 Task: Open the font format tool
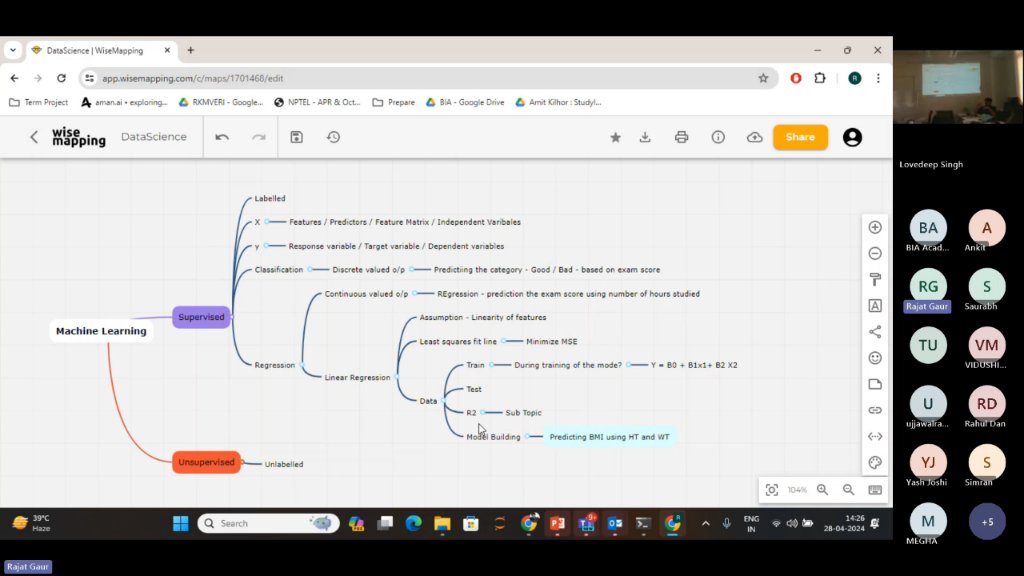(x=875, y=306)
